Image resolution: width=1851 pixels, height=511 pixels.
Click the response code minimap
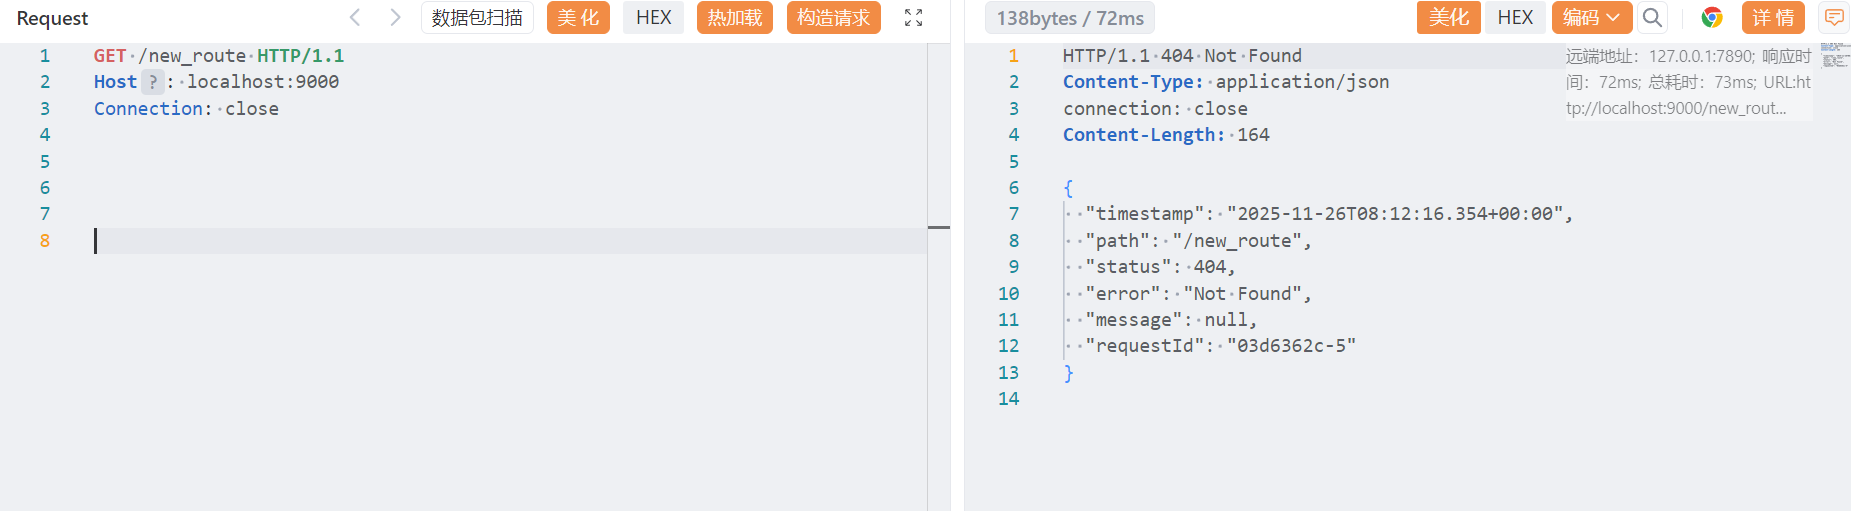(x=1835, y=55)
